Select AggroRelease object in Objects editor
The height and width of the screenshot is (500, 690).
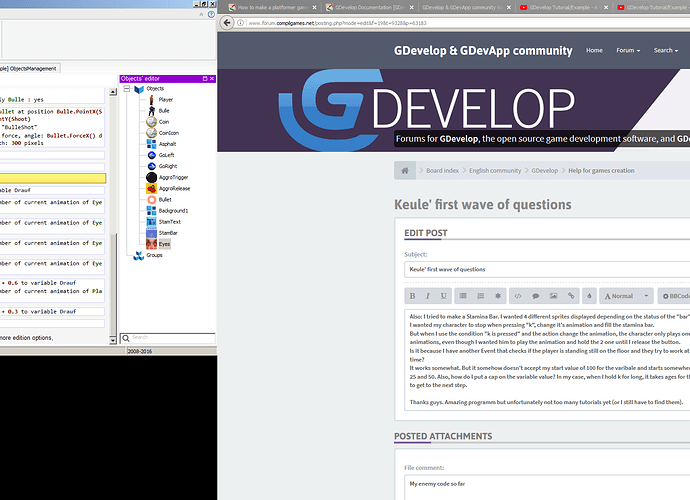click(x=174, y=188)
